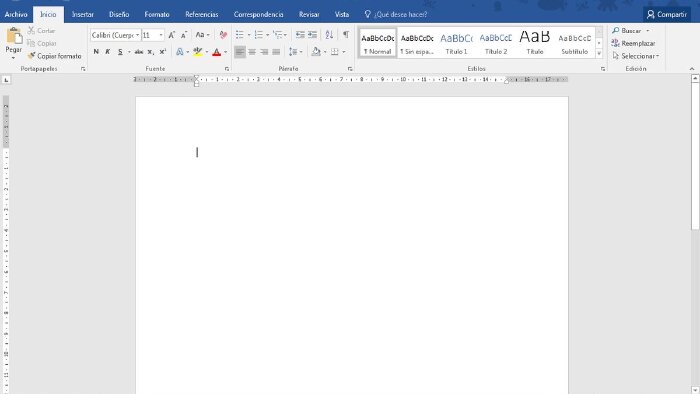Open the font name dropdown
The image size is (700, 394).
138,35
